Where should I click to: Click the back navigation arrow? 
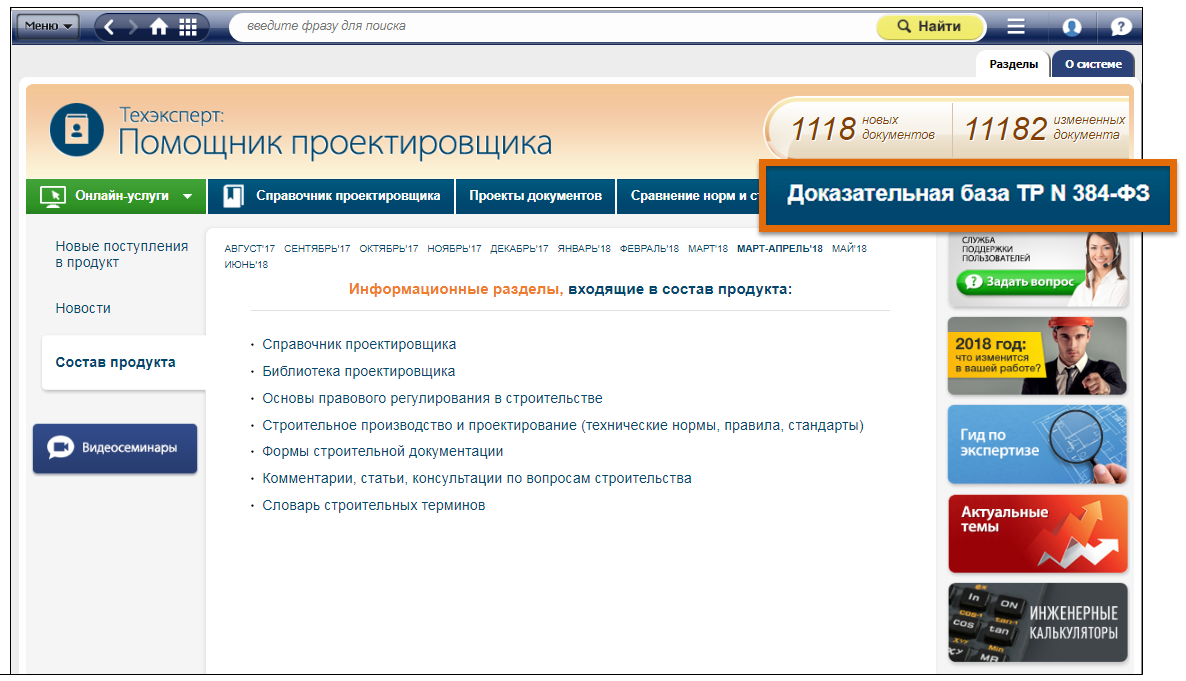click(x=110, y=27)
